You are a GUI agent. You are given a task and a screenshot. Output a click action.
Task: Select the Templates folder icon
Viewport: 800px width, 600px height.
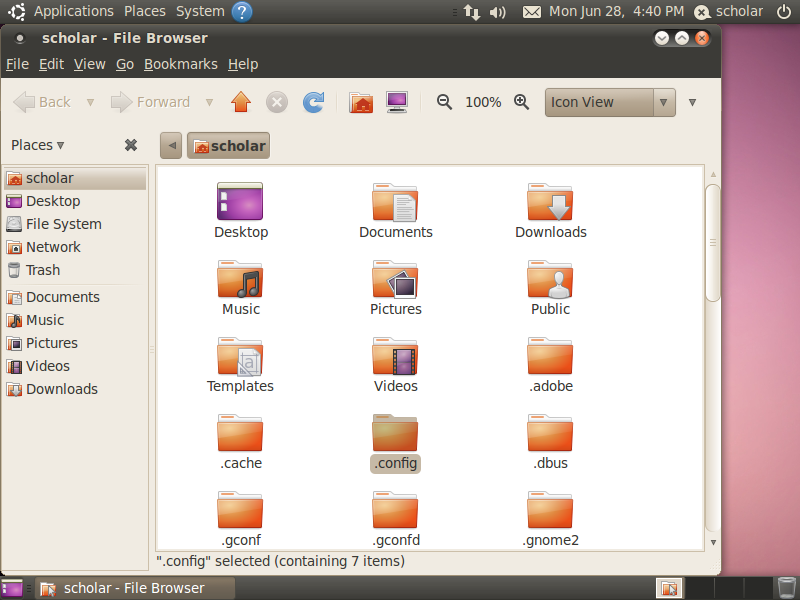click(x=240, y=365)
